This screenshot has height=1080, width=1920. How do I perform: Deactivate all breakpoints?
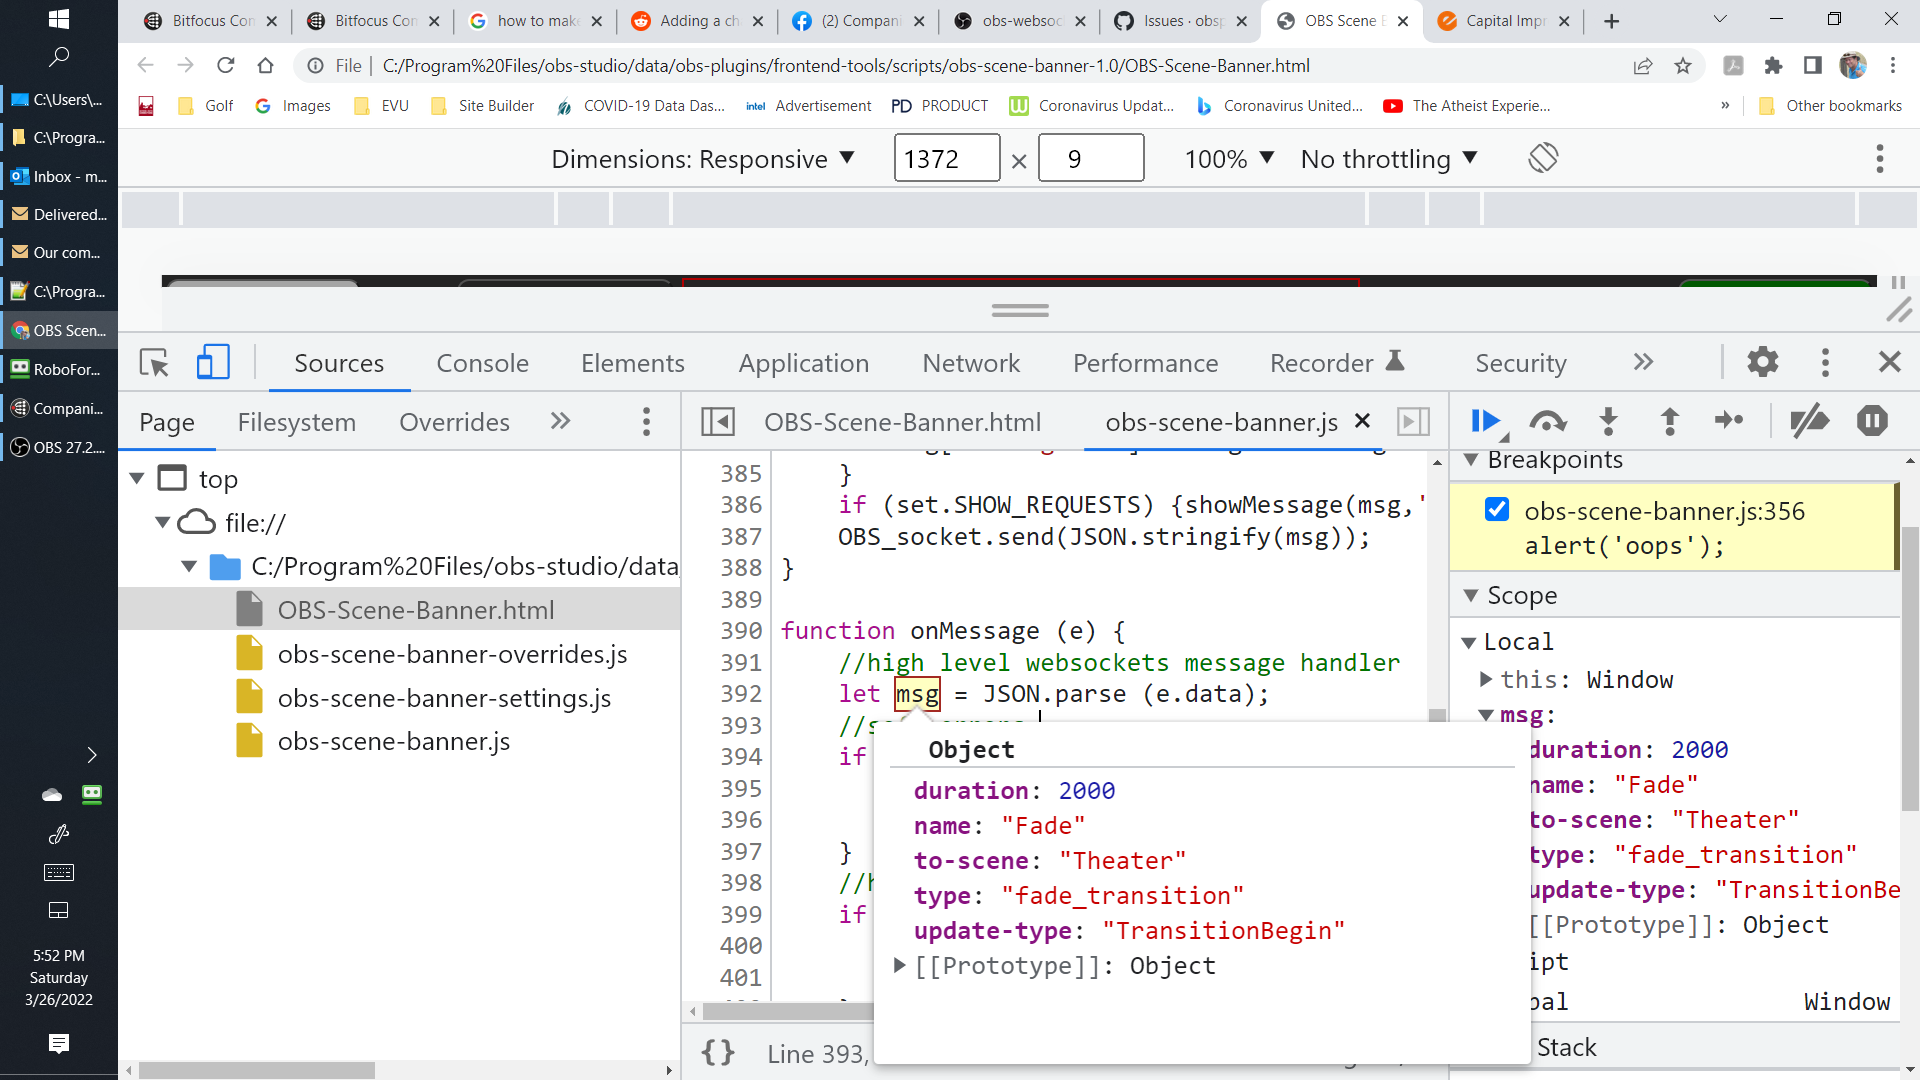[x=1810, y=421]
